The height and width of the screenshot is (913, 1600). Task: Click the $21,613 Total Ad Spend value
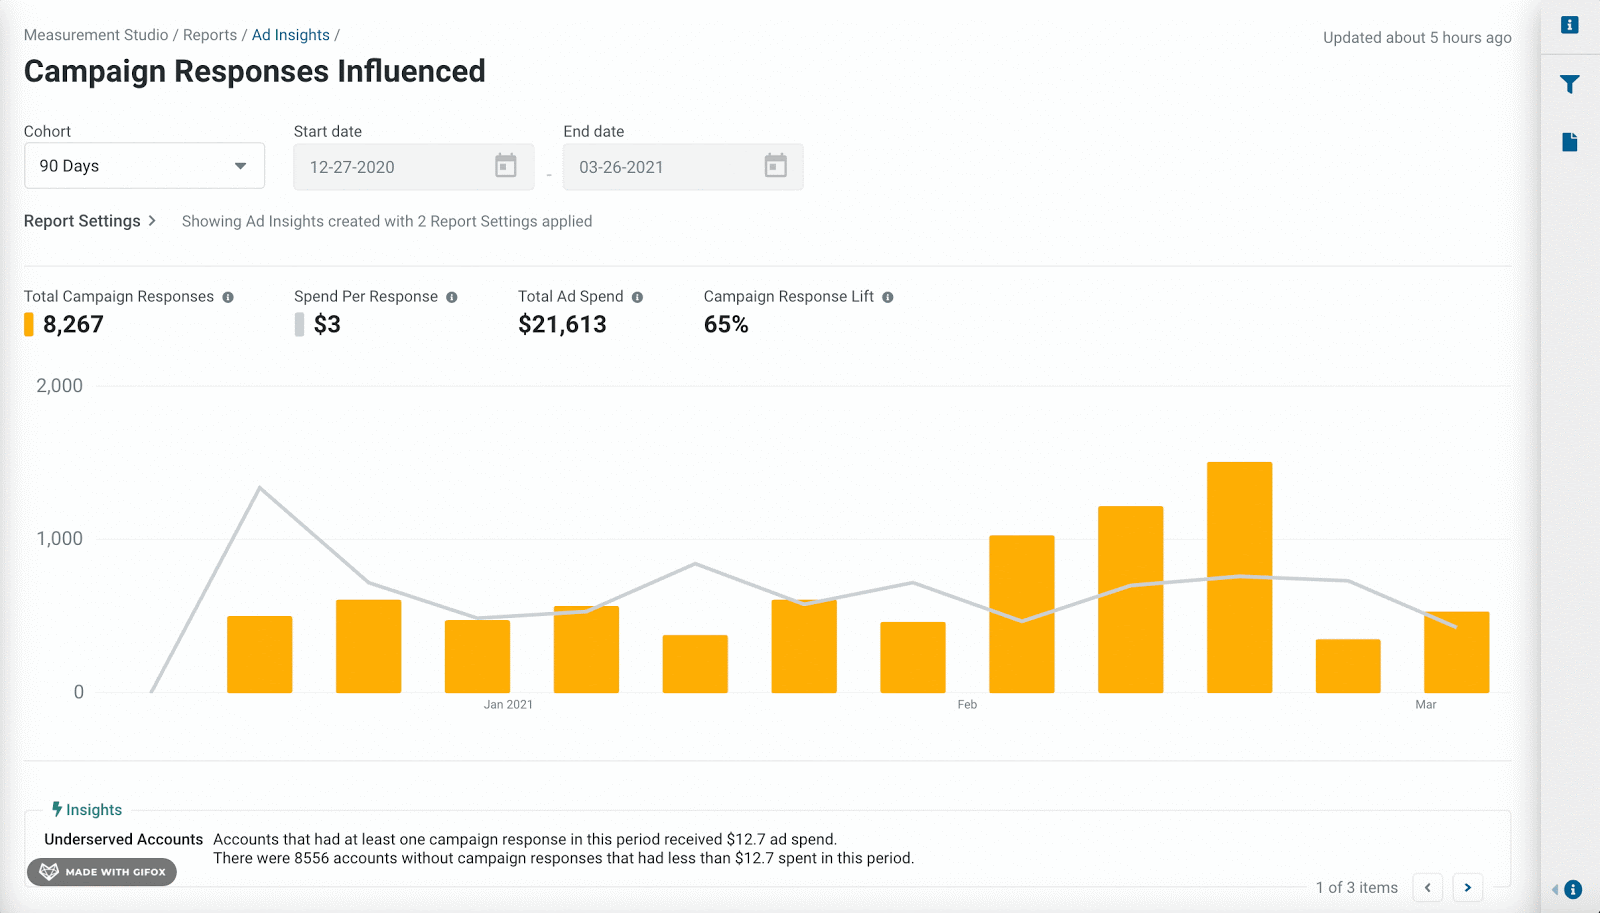tap(562, 324)
